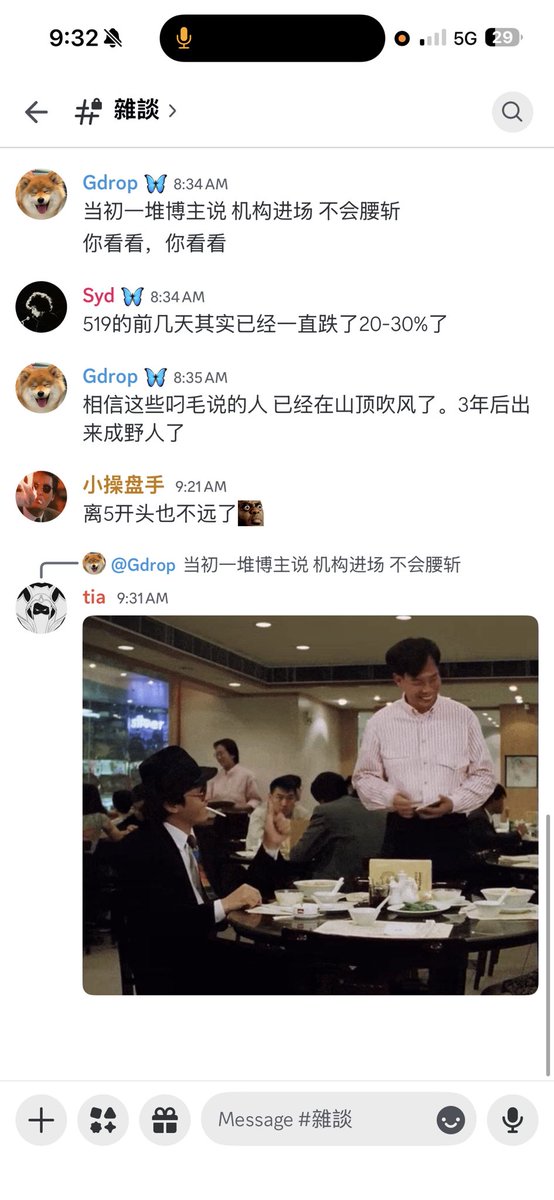The image size is (554, 1200).
Task: Tap 小操盘手's avatar picture
Action: (41, 497)
